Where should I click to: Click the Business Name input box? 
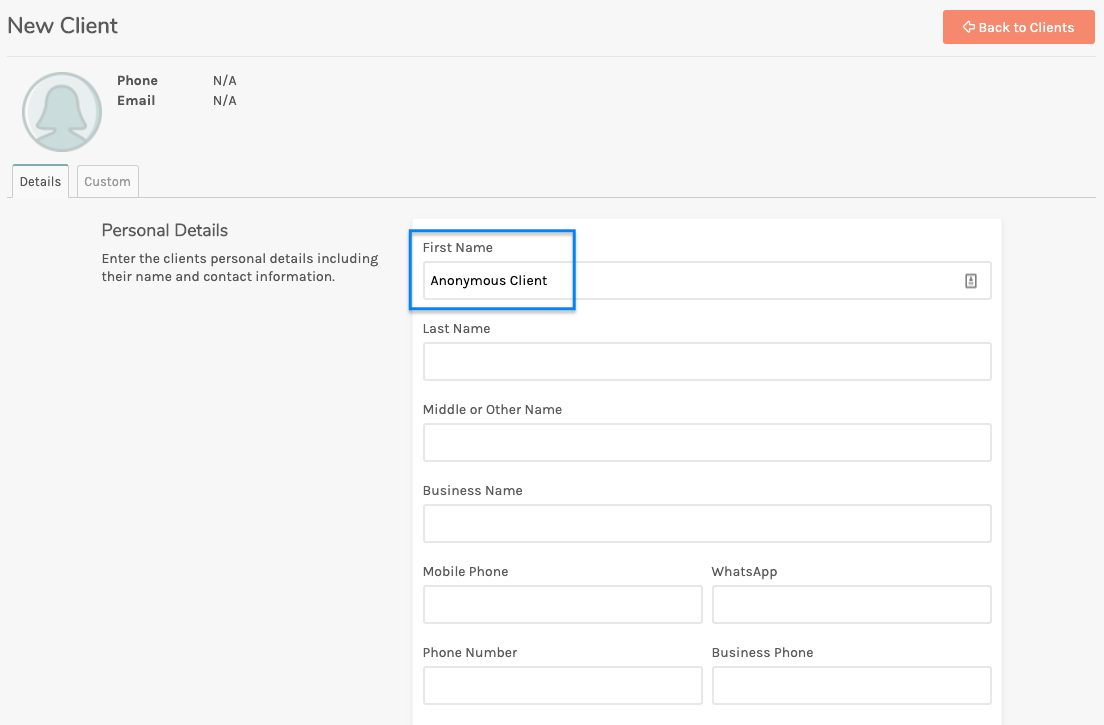(707, 524)
